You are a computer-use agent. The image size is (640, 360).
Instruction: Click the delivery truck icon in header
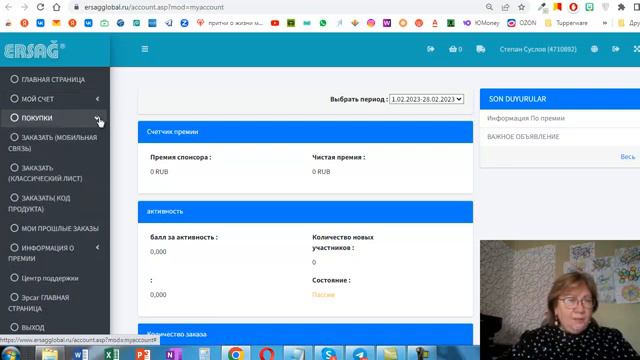[x=480, y=49]
